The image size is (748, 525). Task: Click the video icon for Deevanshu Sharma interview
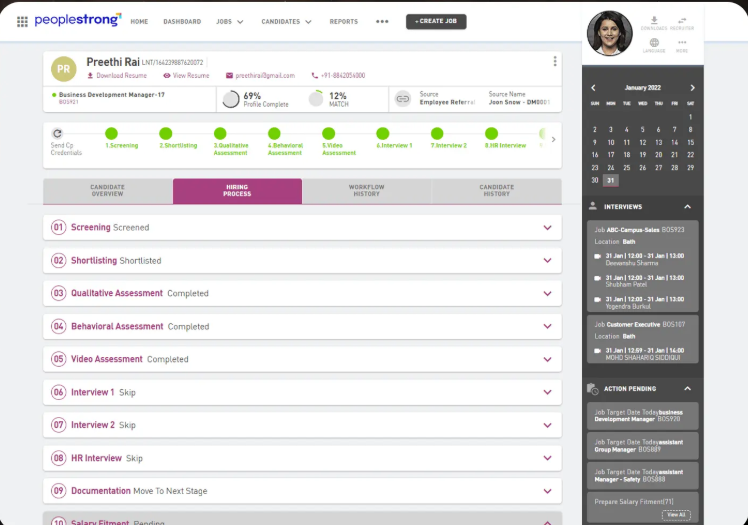pos(597,256)
